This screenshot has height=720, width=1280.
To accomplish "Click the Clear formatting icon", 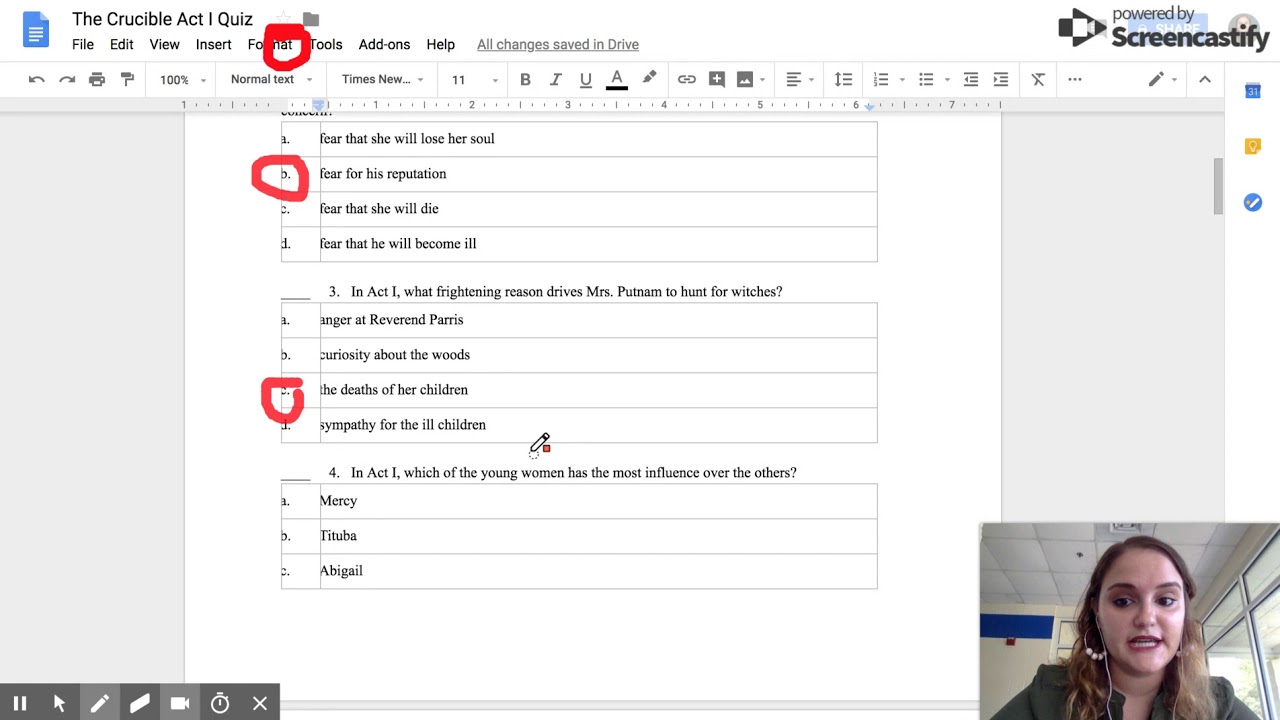I will point(1038,80).
